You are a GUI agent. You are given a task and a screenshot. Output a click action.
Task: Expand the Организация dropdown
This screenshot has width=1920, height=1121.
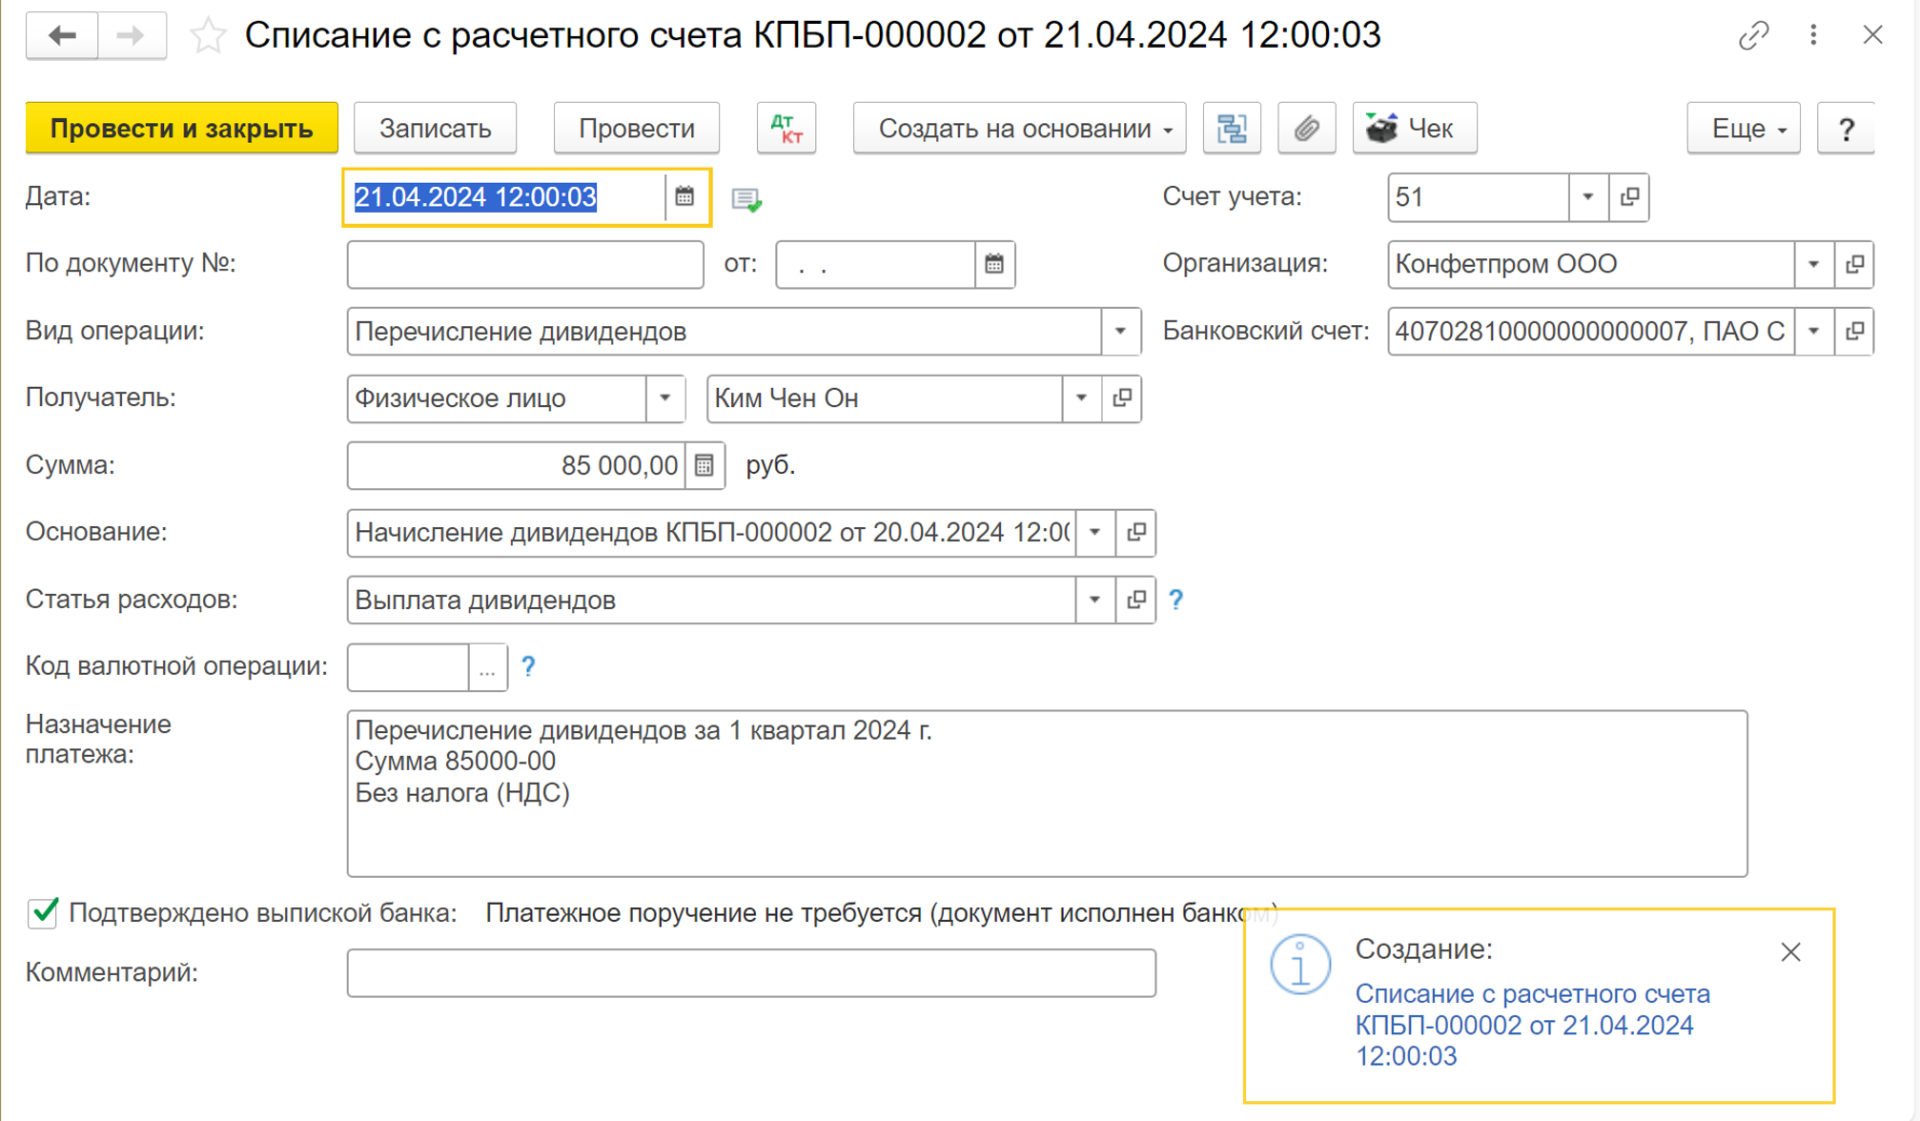[x=1813, y=264]
